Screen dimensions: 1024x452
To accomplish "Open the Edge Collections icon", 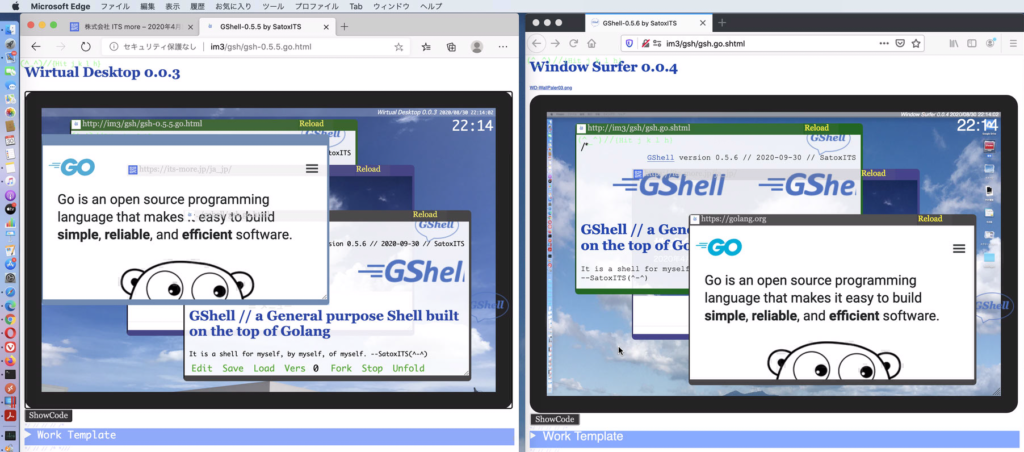I will tap(451, 47).
